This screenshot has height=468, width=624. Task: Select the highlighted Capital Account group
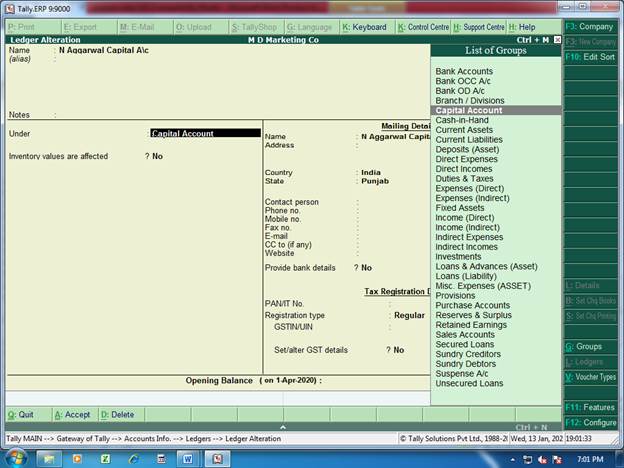click(496, 110)
